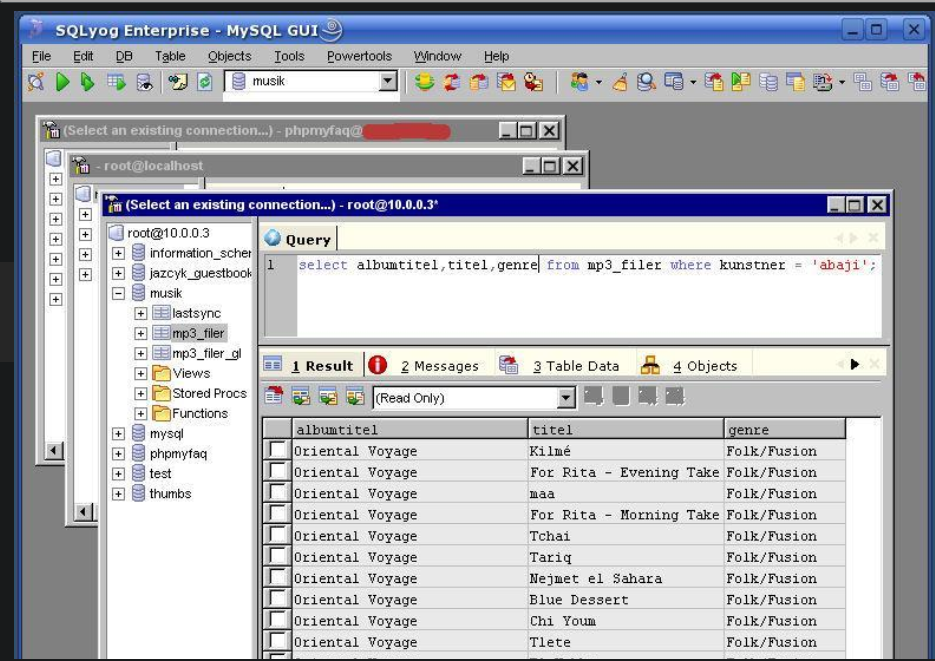Click the Stored Procs folder icon
935x661 pixels.
coord(161,393)
